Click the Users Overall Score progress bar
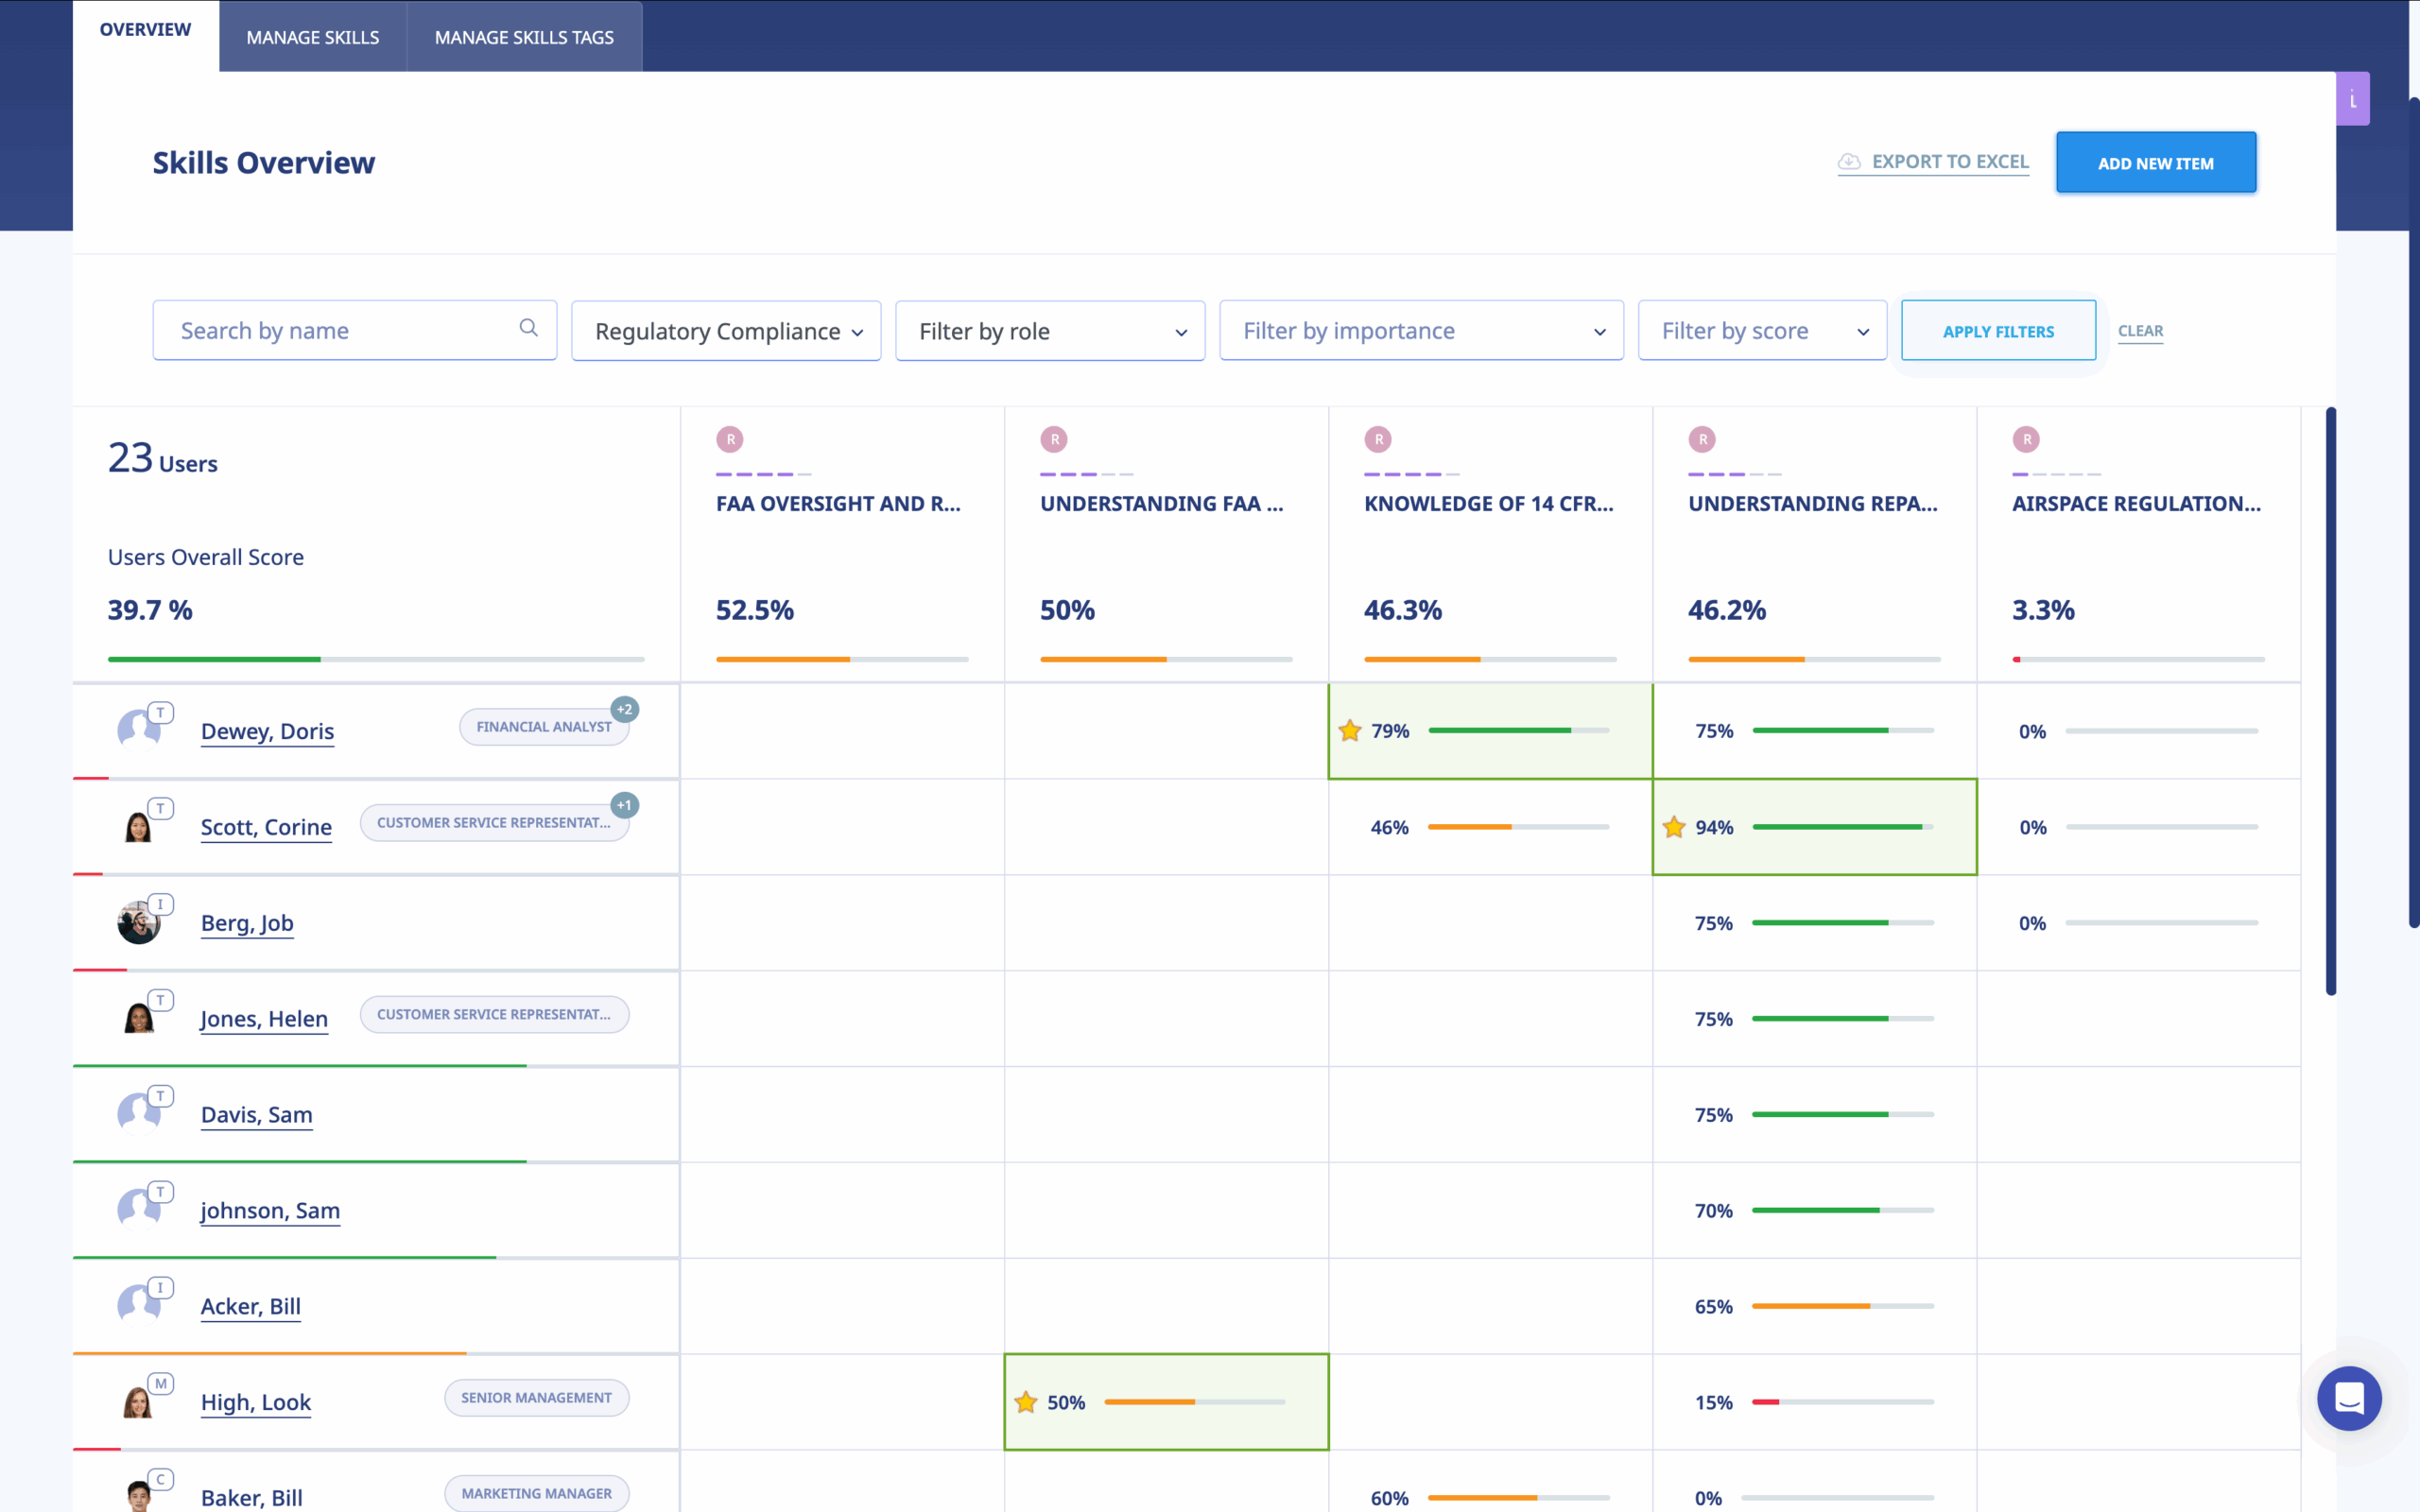2420x1512 pixels. [376, 659]
